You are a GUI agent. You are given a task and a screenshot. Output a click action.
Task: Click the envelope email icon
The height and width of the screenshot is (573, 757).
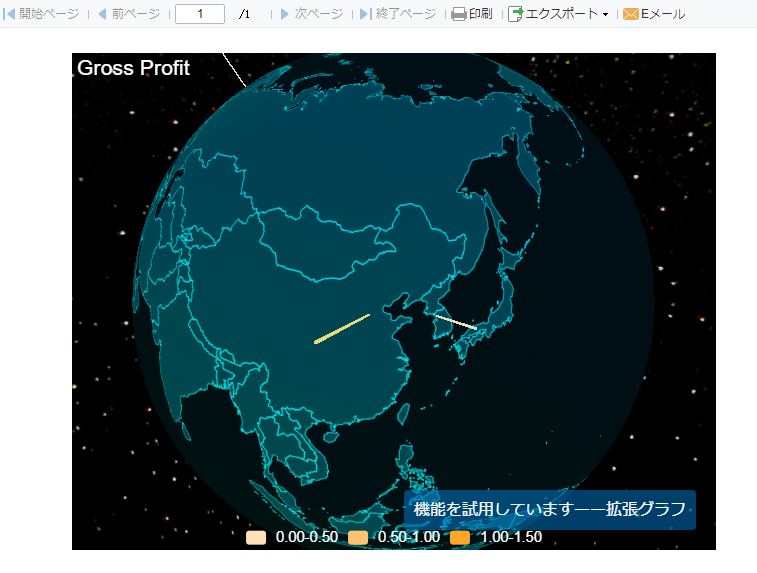pyautogui.click(x=631, y=14)
